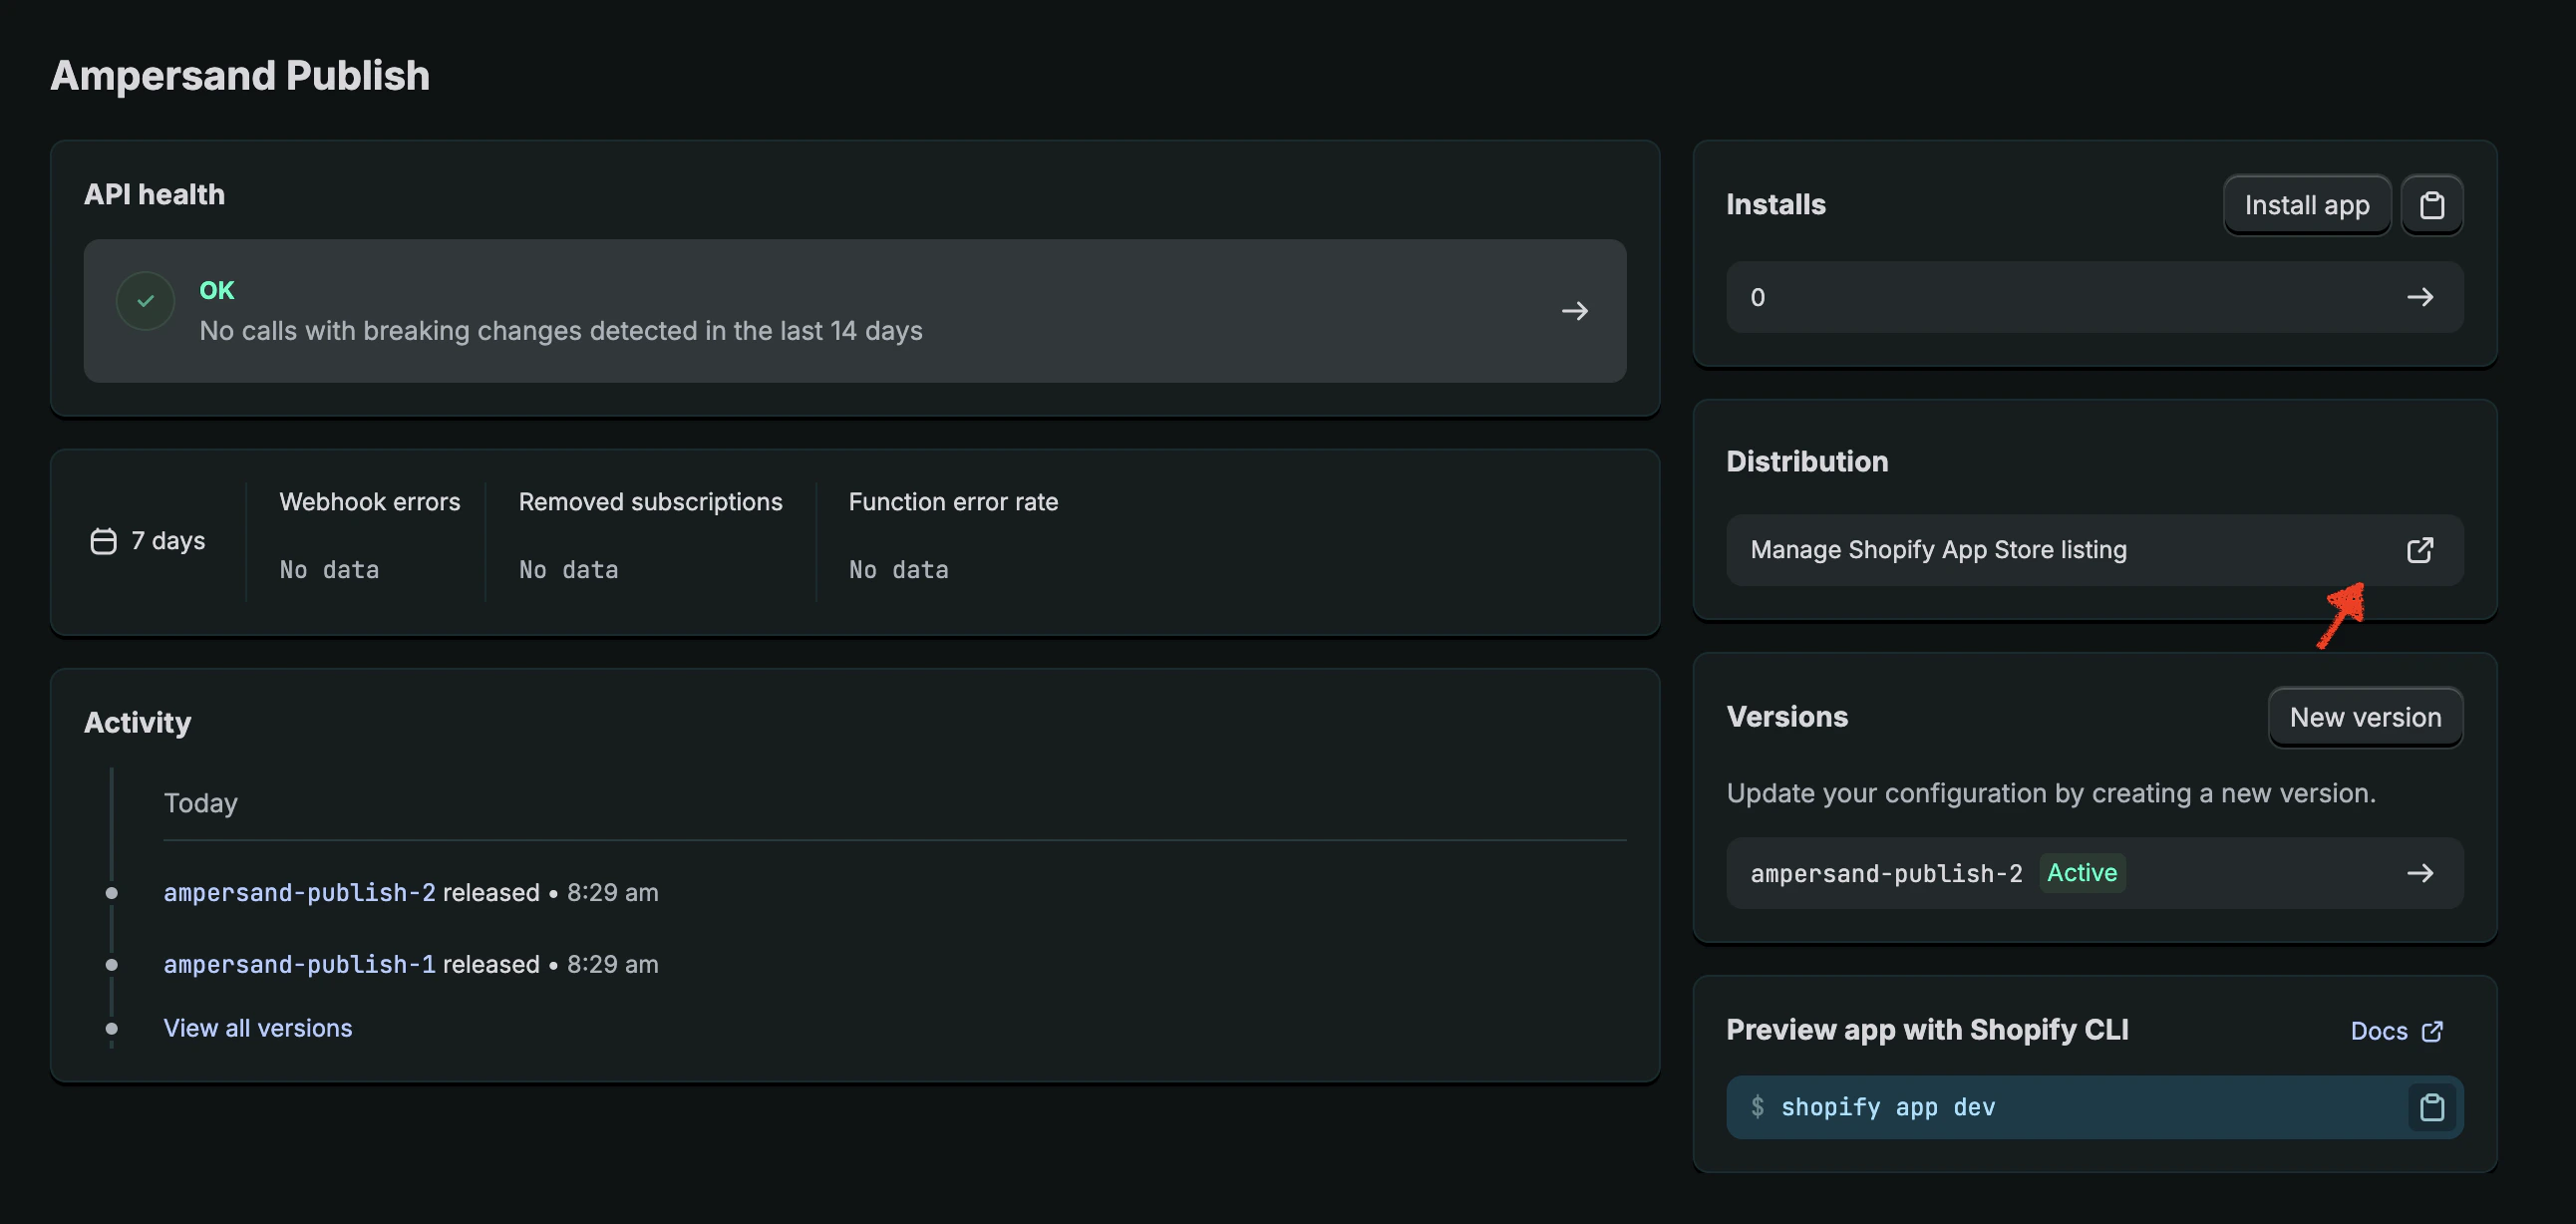Click the Active status badge
This screenshot has width=2576, height=1224.
point(2081,872)
